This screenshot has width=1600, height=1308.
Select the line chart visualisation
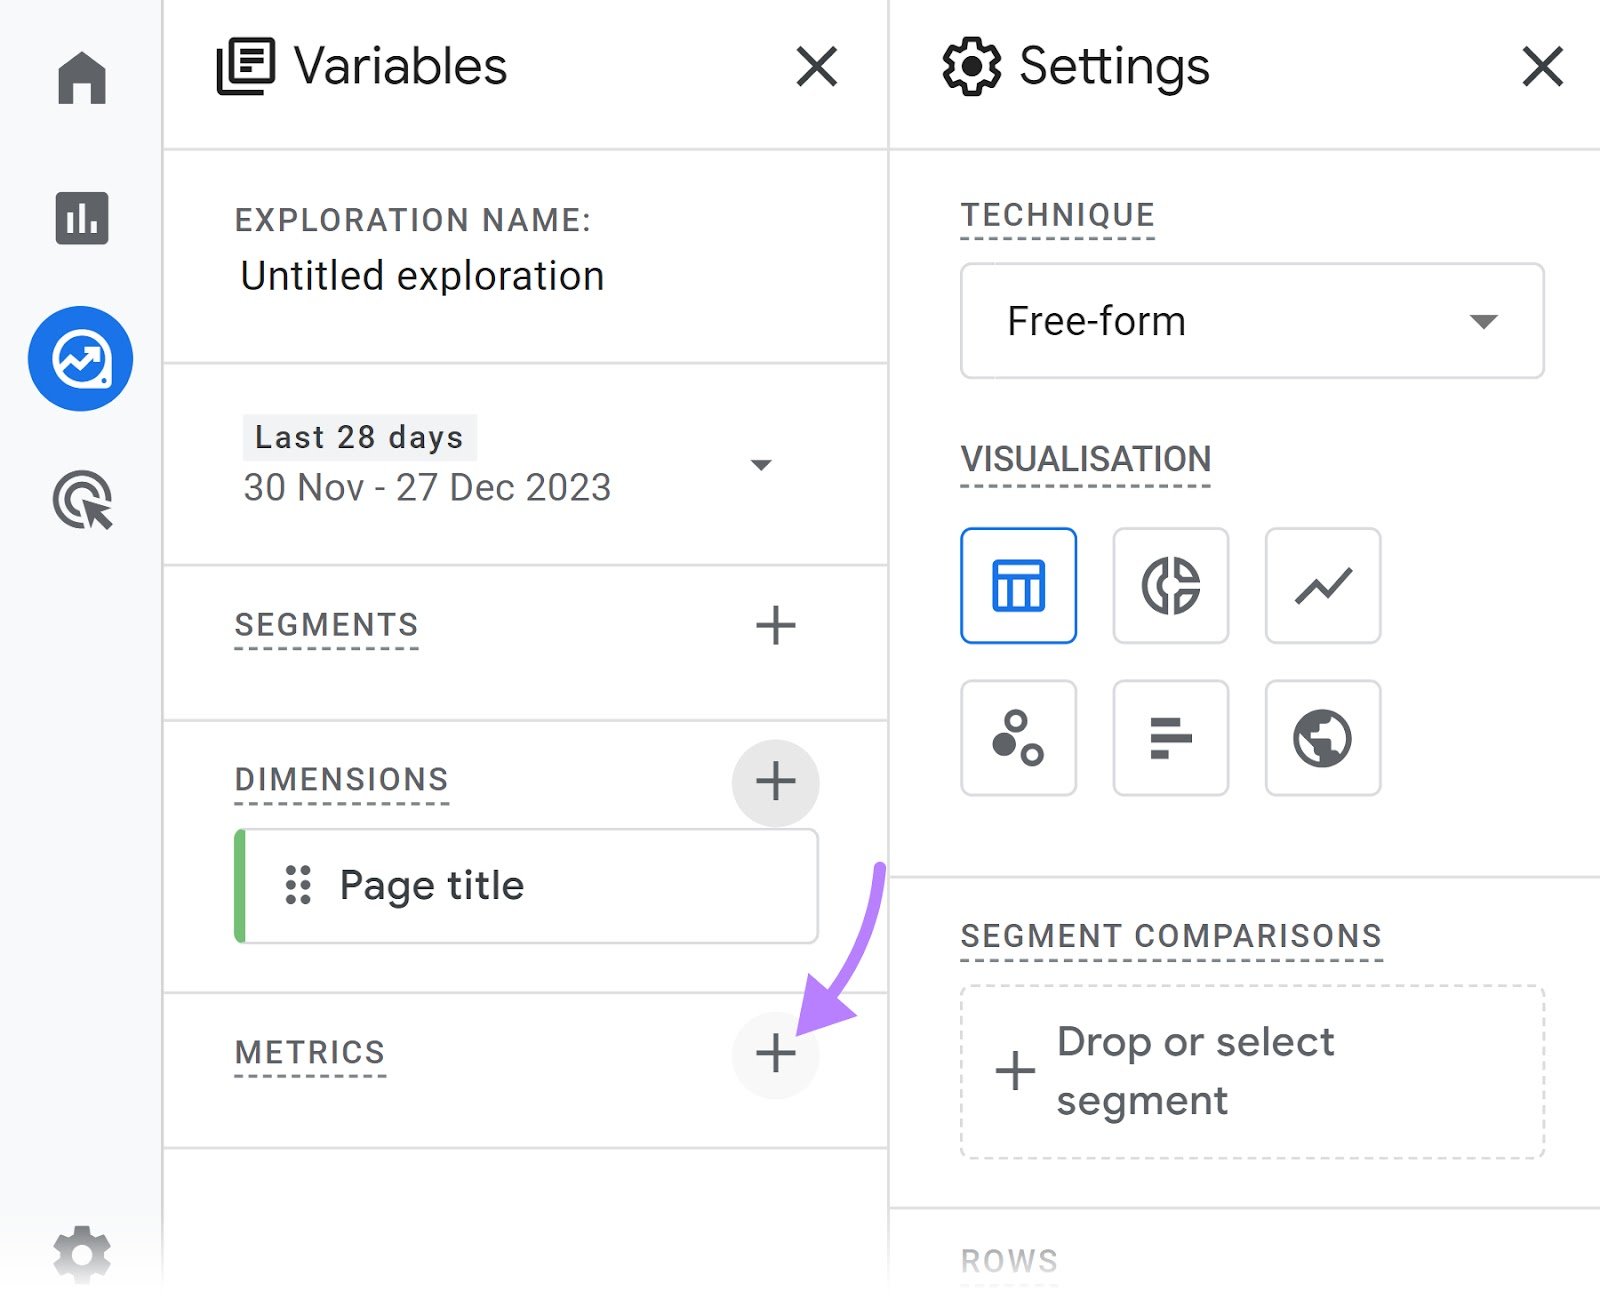point(1322,586)
